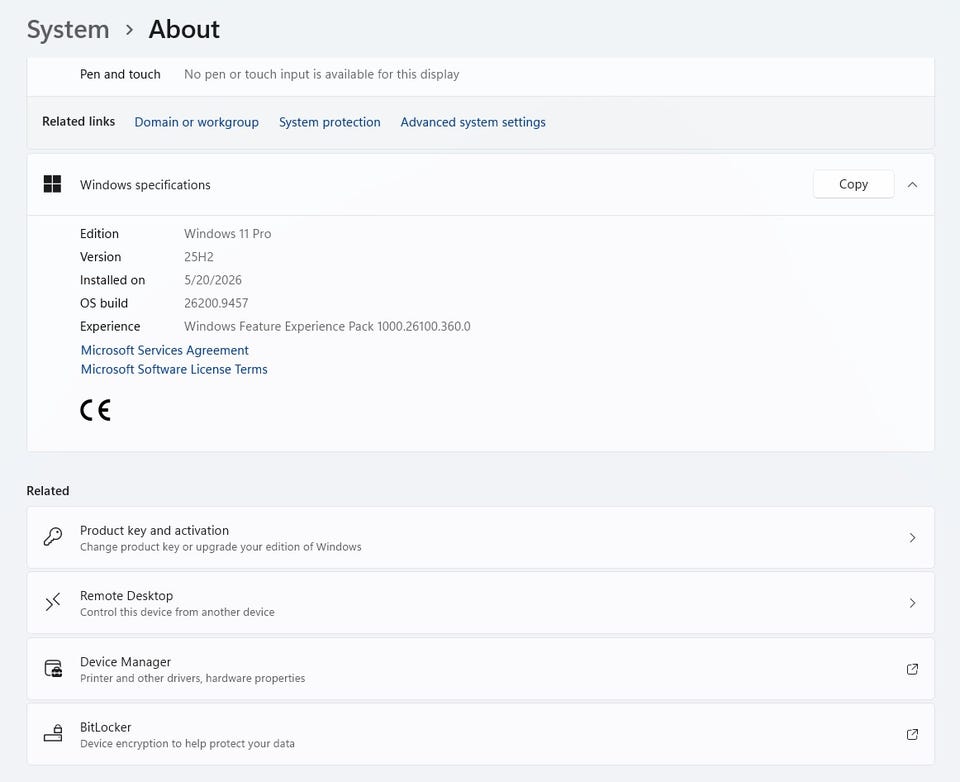Open the Device Manager external link icon
Screen dimensions: 960x782
click(912, 669)
